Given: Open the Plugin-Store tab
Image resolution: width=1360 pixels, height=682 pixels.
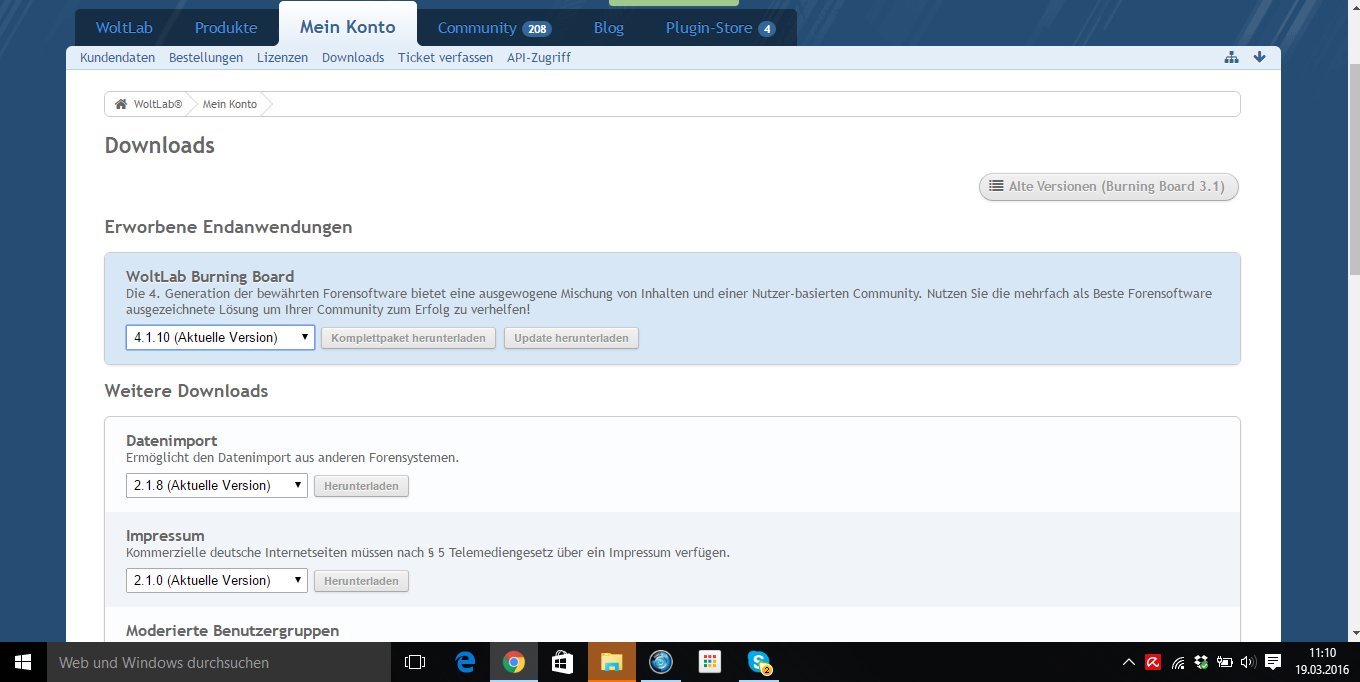Looking at the screenshot, I should tap(720, 28).
